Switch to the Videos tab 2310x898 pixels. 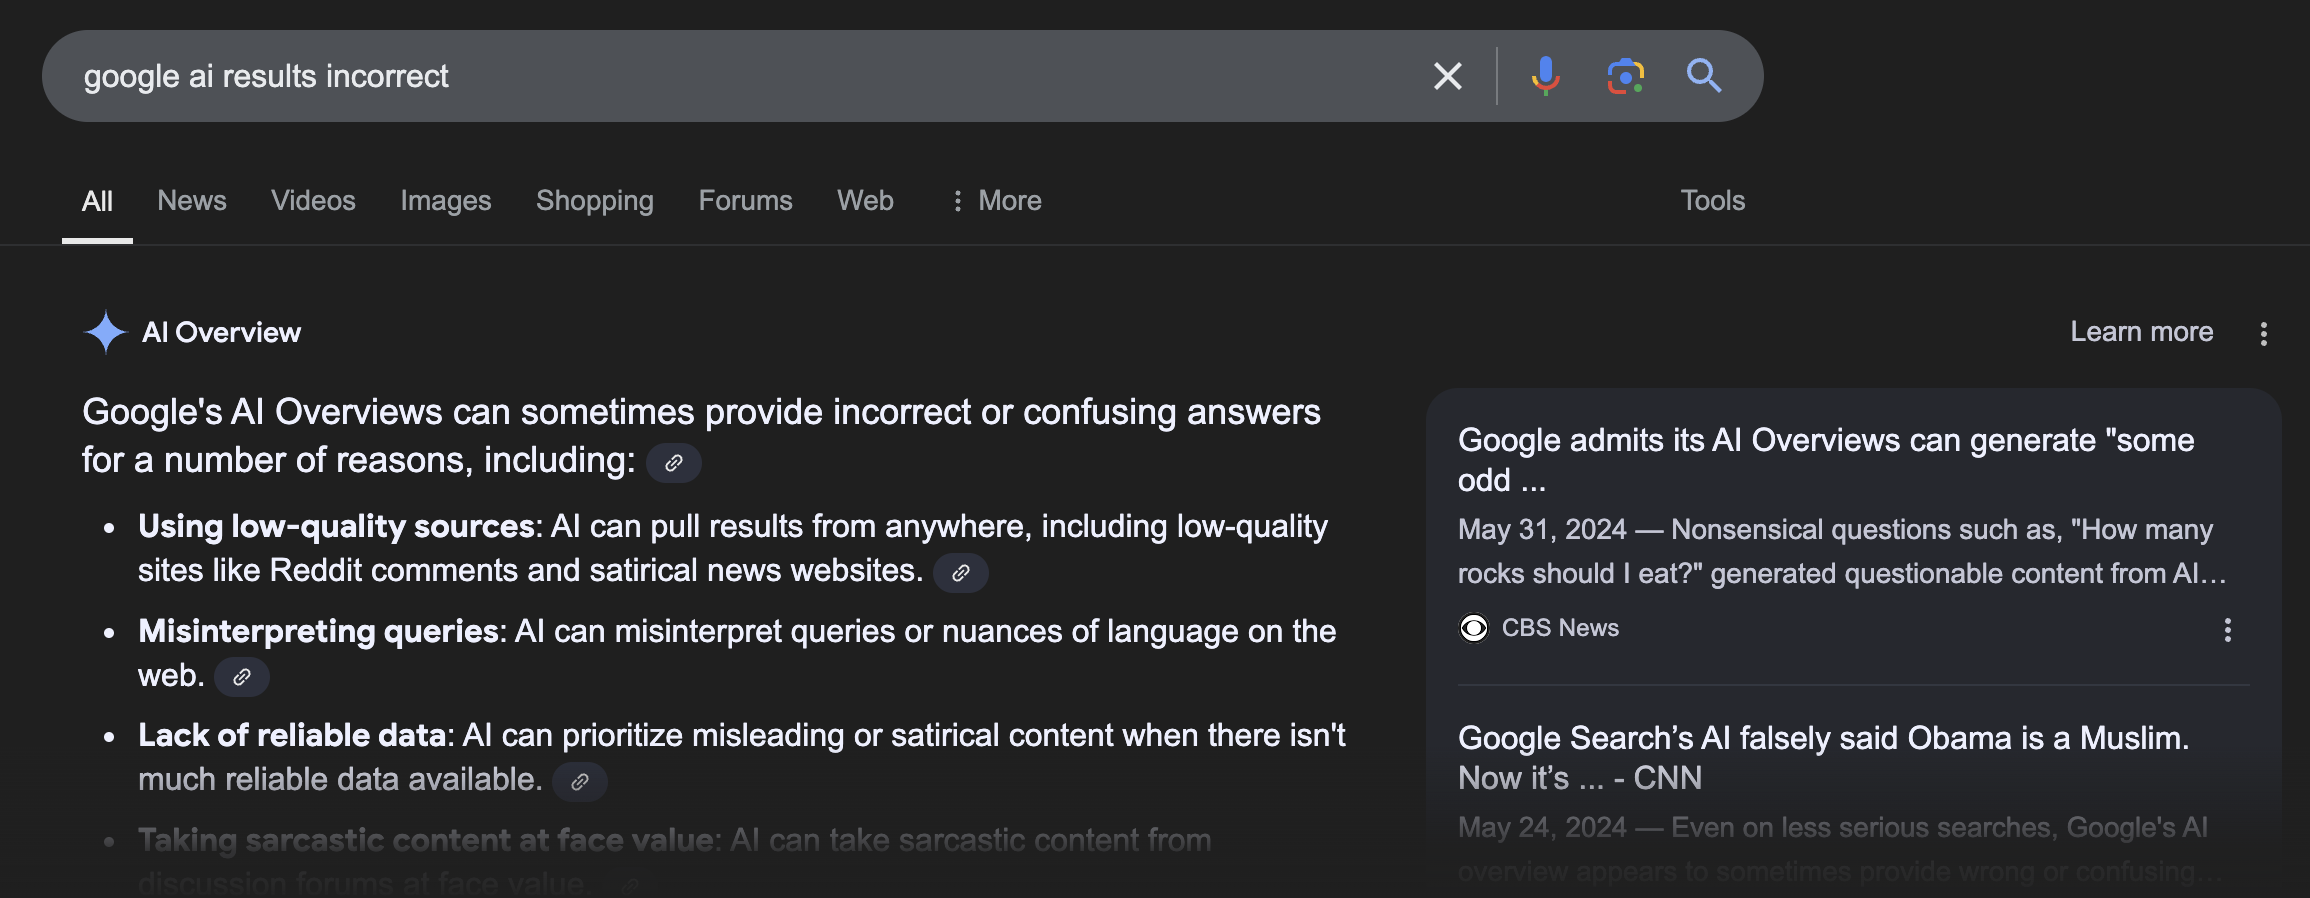[x=313, y=201]
